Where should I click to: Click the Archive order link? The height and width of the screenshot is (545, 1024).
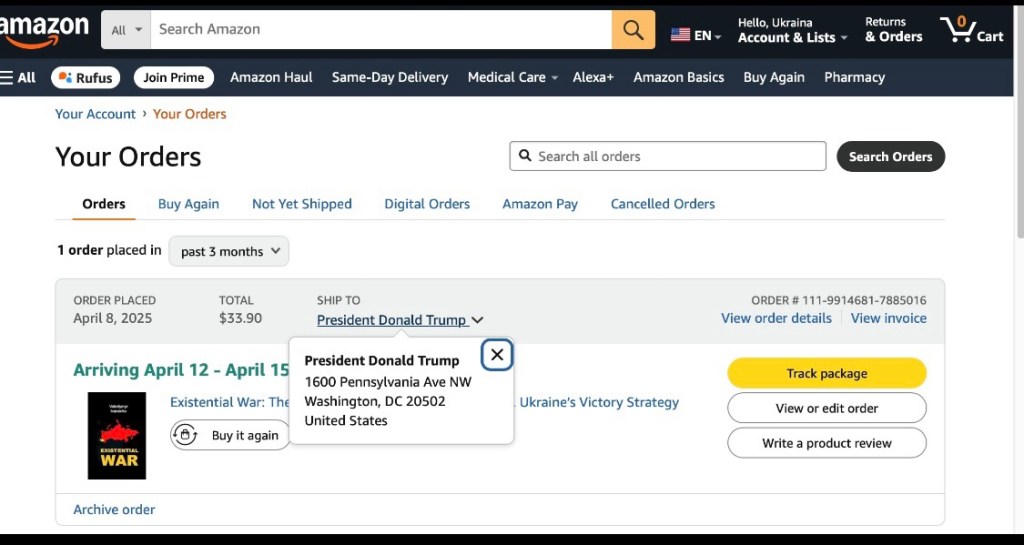click(x=114, y=510)
